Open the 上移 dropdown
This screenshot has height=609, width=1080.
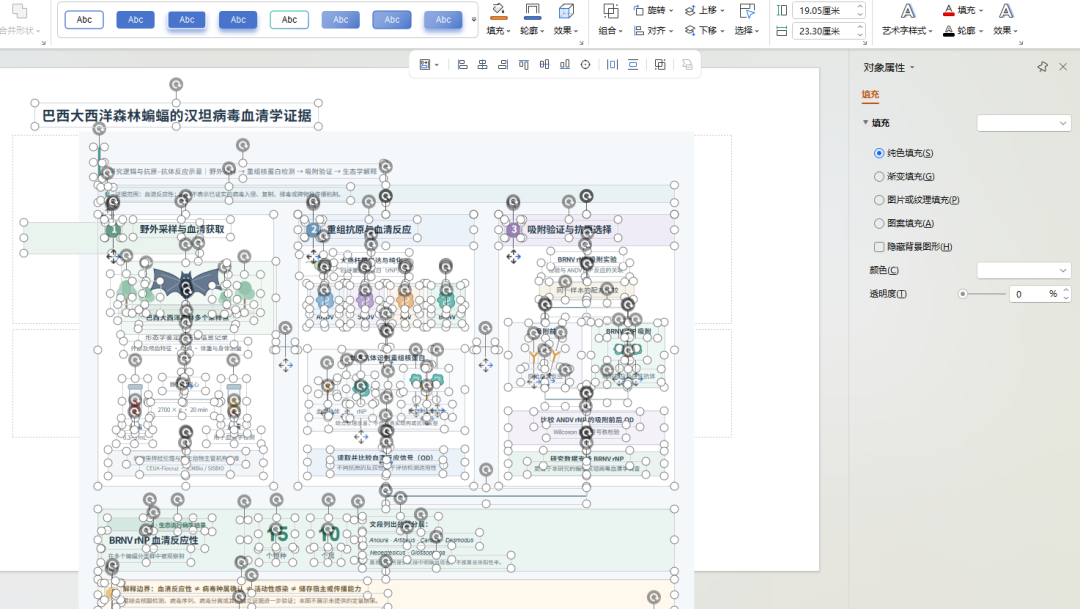(705, 10)
